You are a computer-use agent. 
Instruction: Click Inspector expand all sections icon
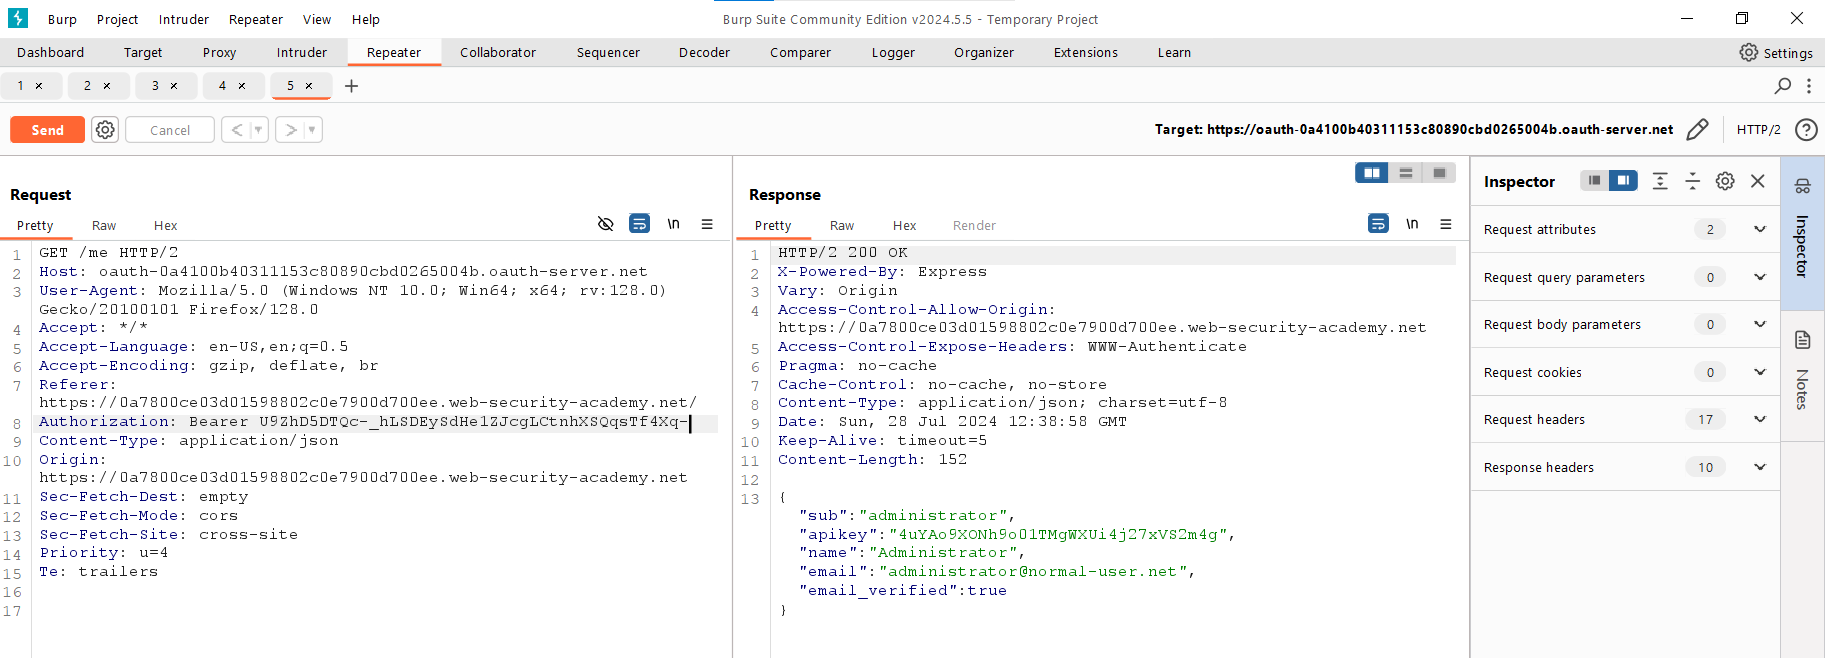click(1660, 181)
